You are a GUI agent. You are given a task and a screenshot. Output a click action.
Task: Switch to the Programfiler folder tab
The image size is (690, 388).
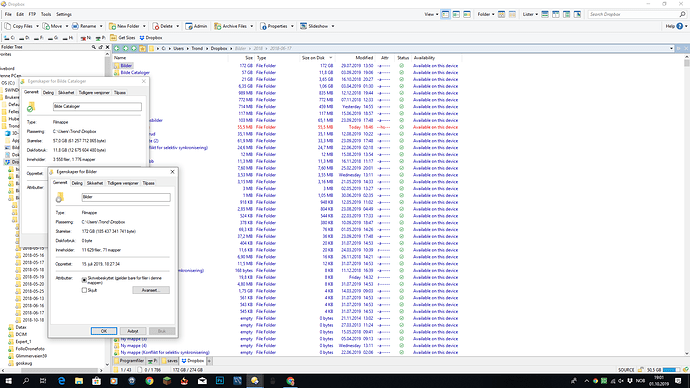click(129, 361)
